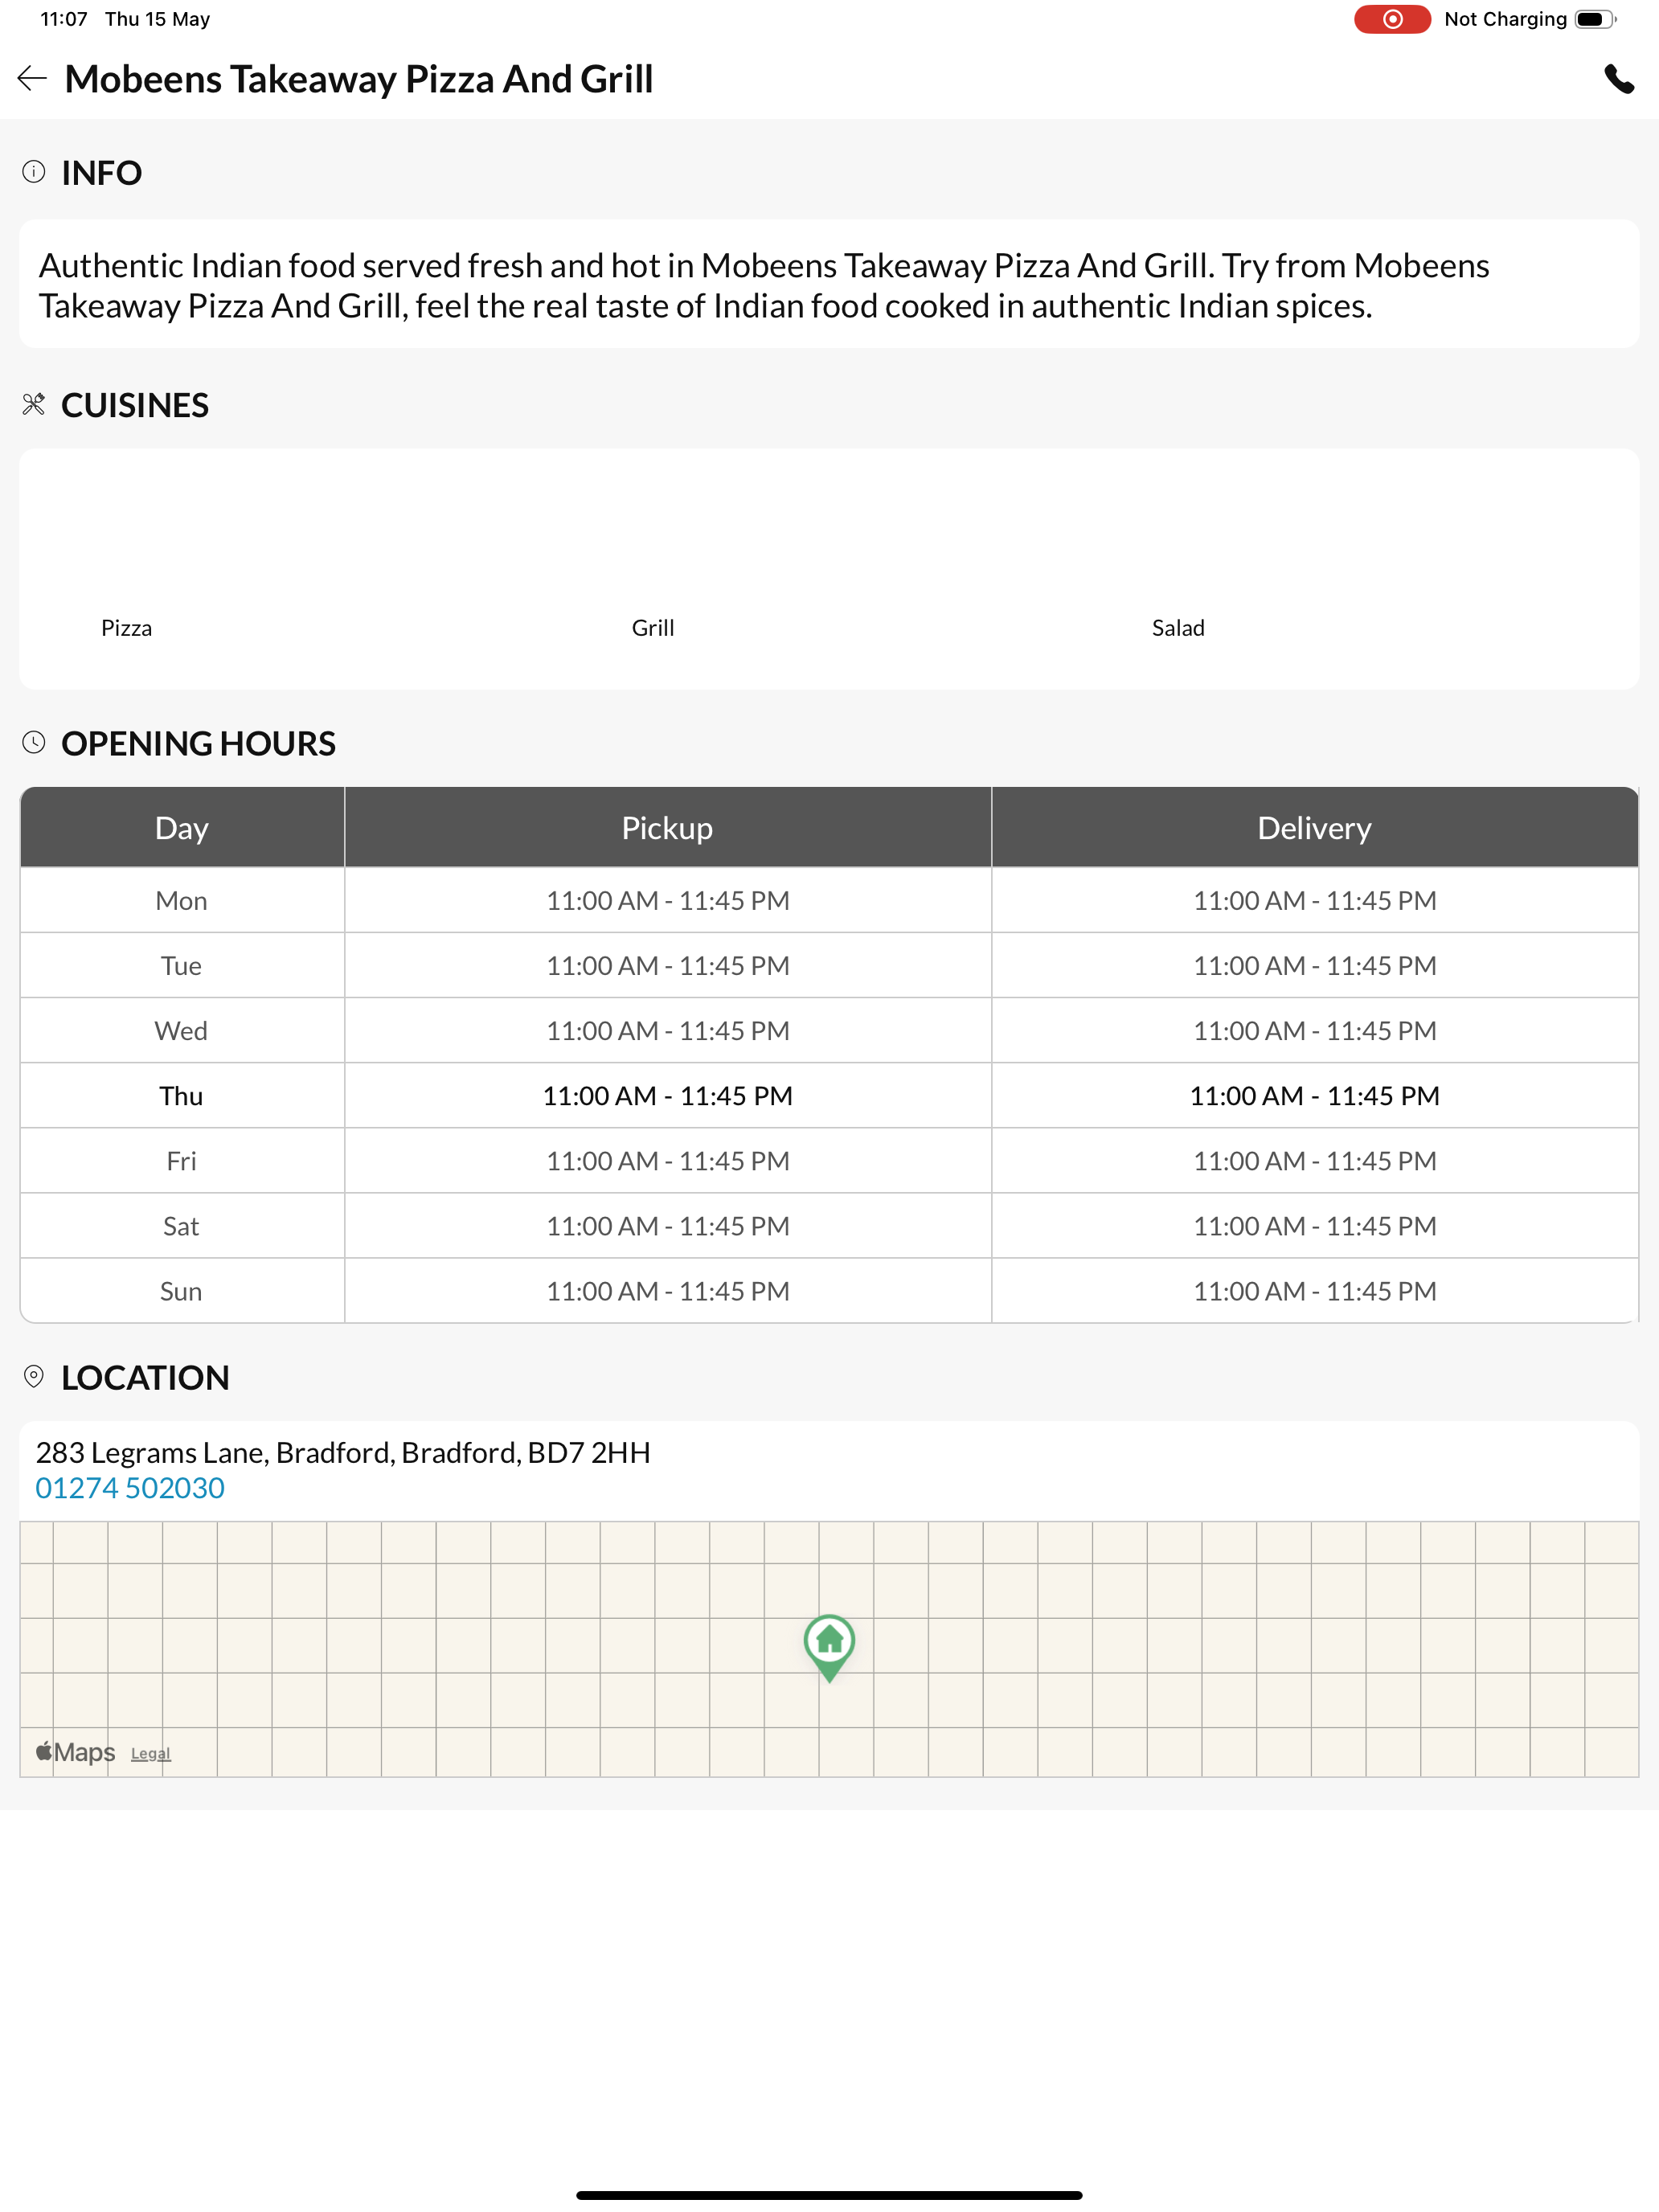The width and height of the screenshot is (1659, 2212).
Task: Open the Apple Maps logo
Action: tap(76, 1752)
